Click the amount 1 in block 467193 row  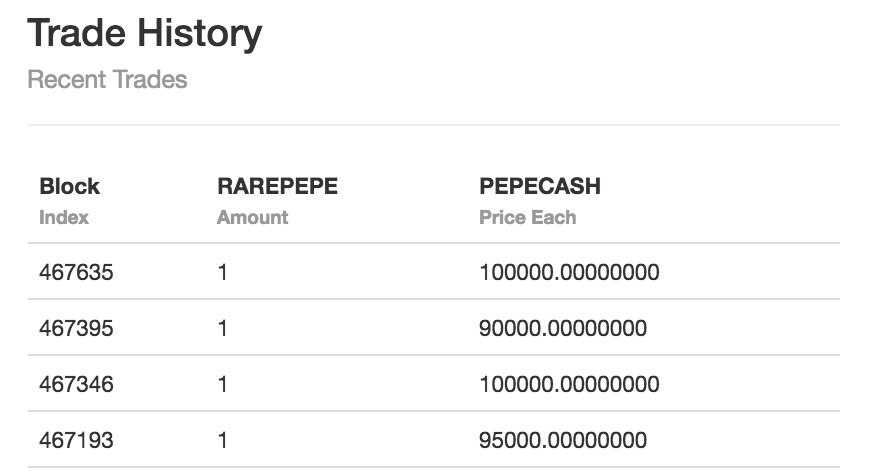[x=223, y=440]
